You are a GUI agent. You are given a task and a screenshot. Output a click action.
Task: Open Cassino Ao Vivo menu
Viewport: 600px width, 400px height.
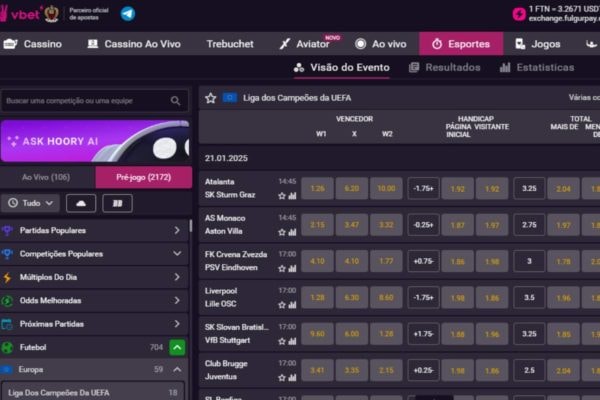[x=134, y=44]
